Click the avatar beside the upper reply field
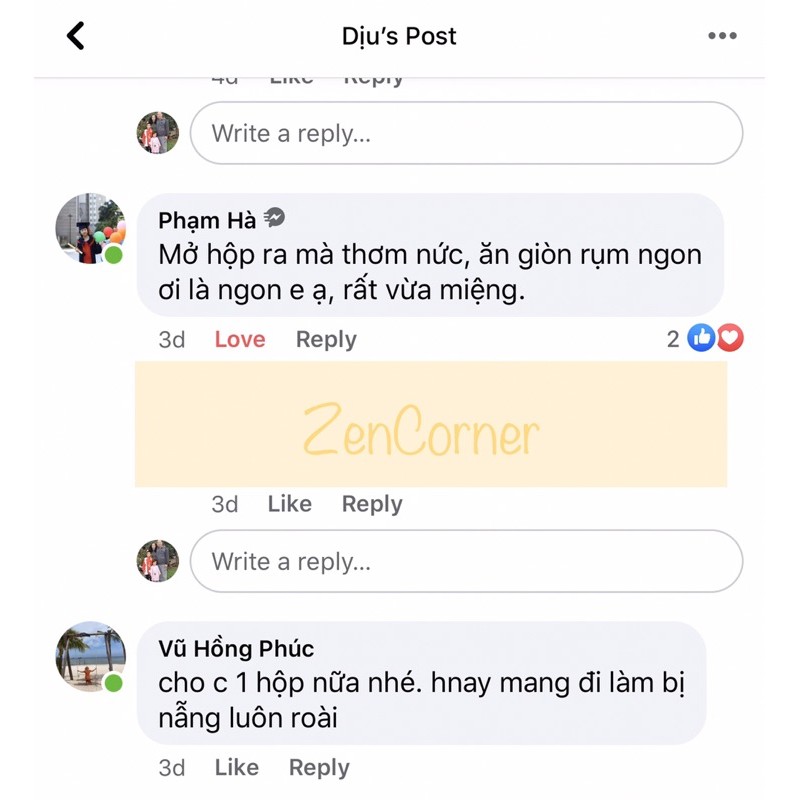The height and width of the screenshot is (800, 800). (158, 133)
